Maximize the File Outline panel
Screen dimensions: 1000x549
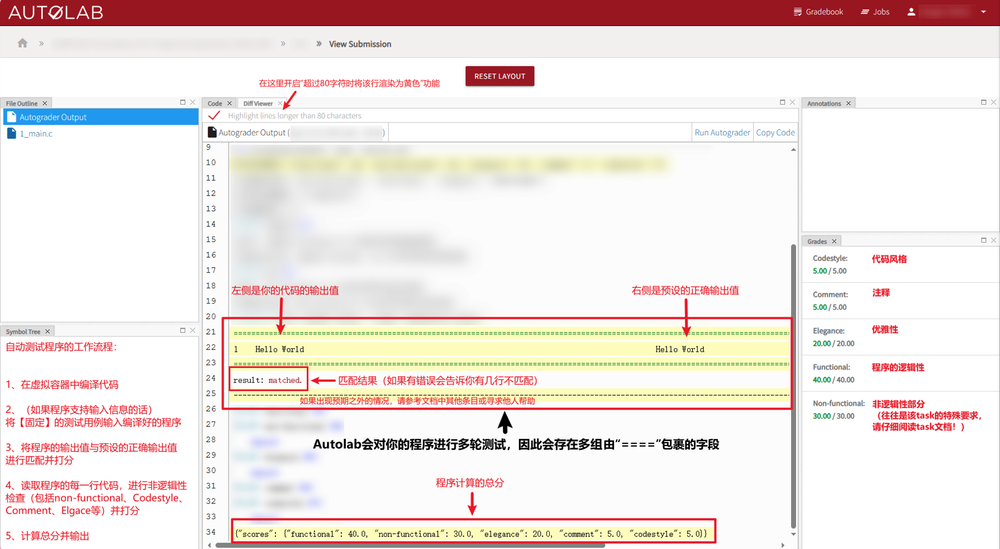tap(182, 102)
